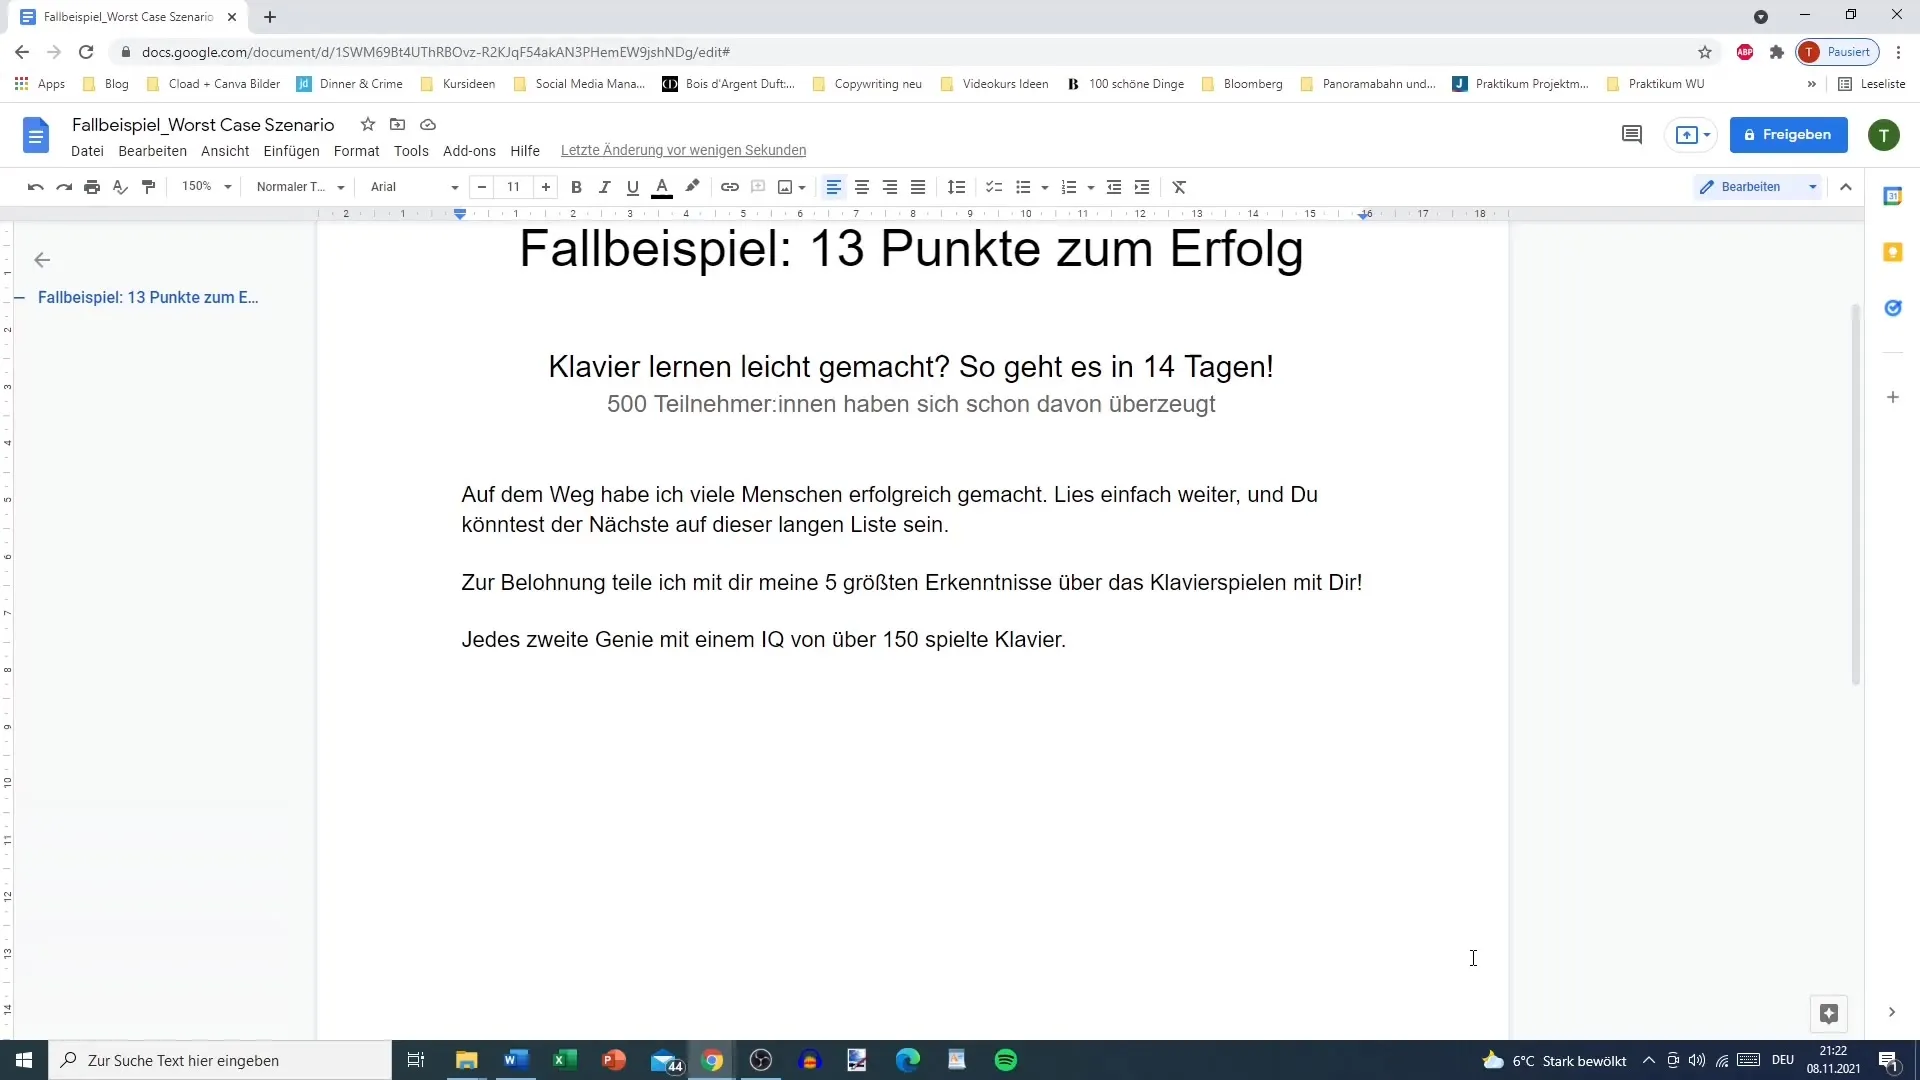Screen dimensions: 1920x1080
Task: Insert a link with the link icon
Action: [x=730, y=187]
